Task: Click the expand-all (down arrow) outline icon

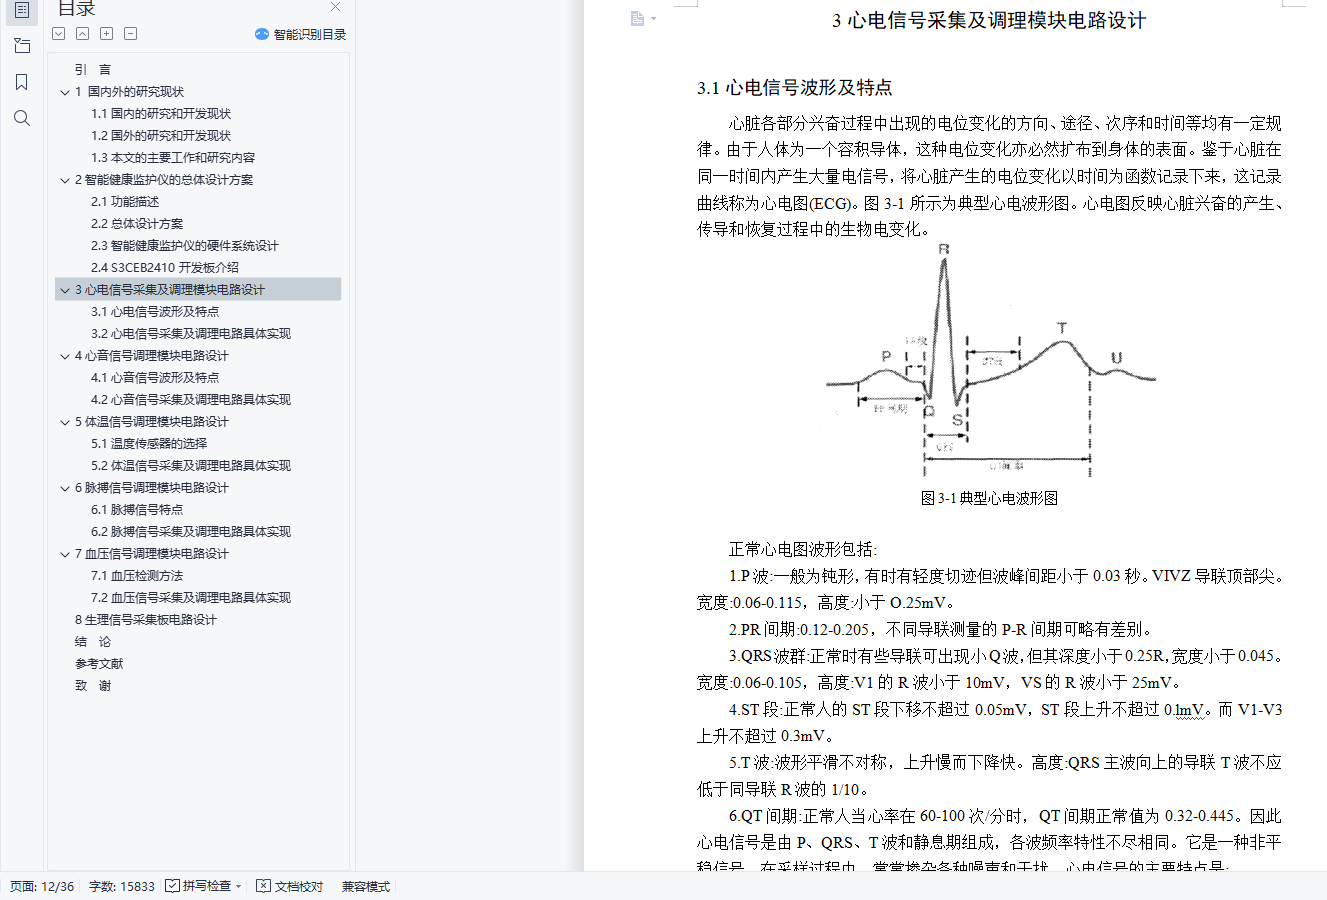Action: pos(59,34)
